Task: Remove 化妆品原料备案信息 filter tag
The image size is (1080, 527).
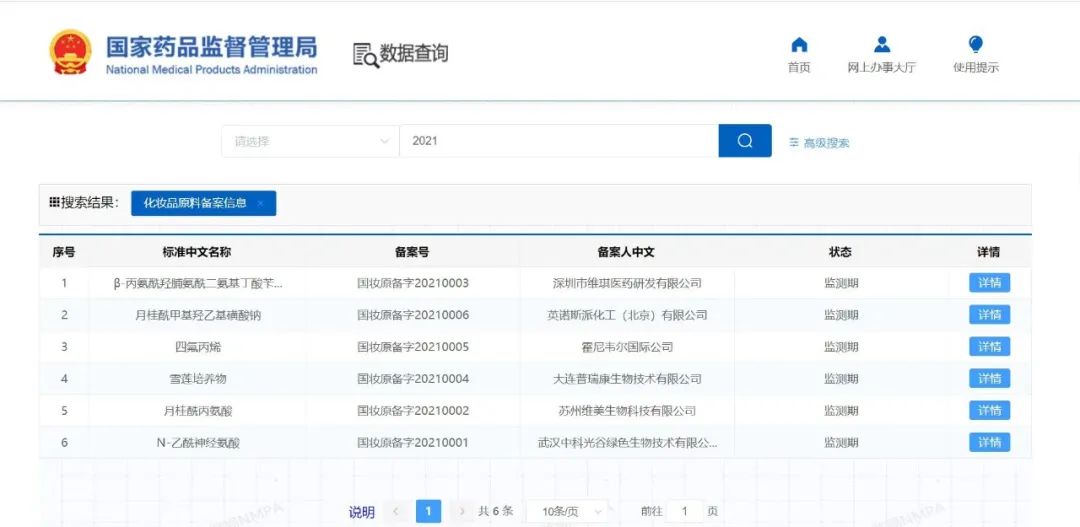Action: (x=260, y=203)
